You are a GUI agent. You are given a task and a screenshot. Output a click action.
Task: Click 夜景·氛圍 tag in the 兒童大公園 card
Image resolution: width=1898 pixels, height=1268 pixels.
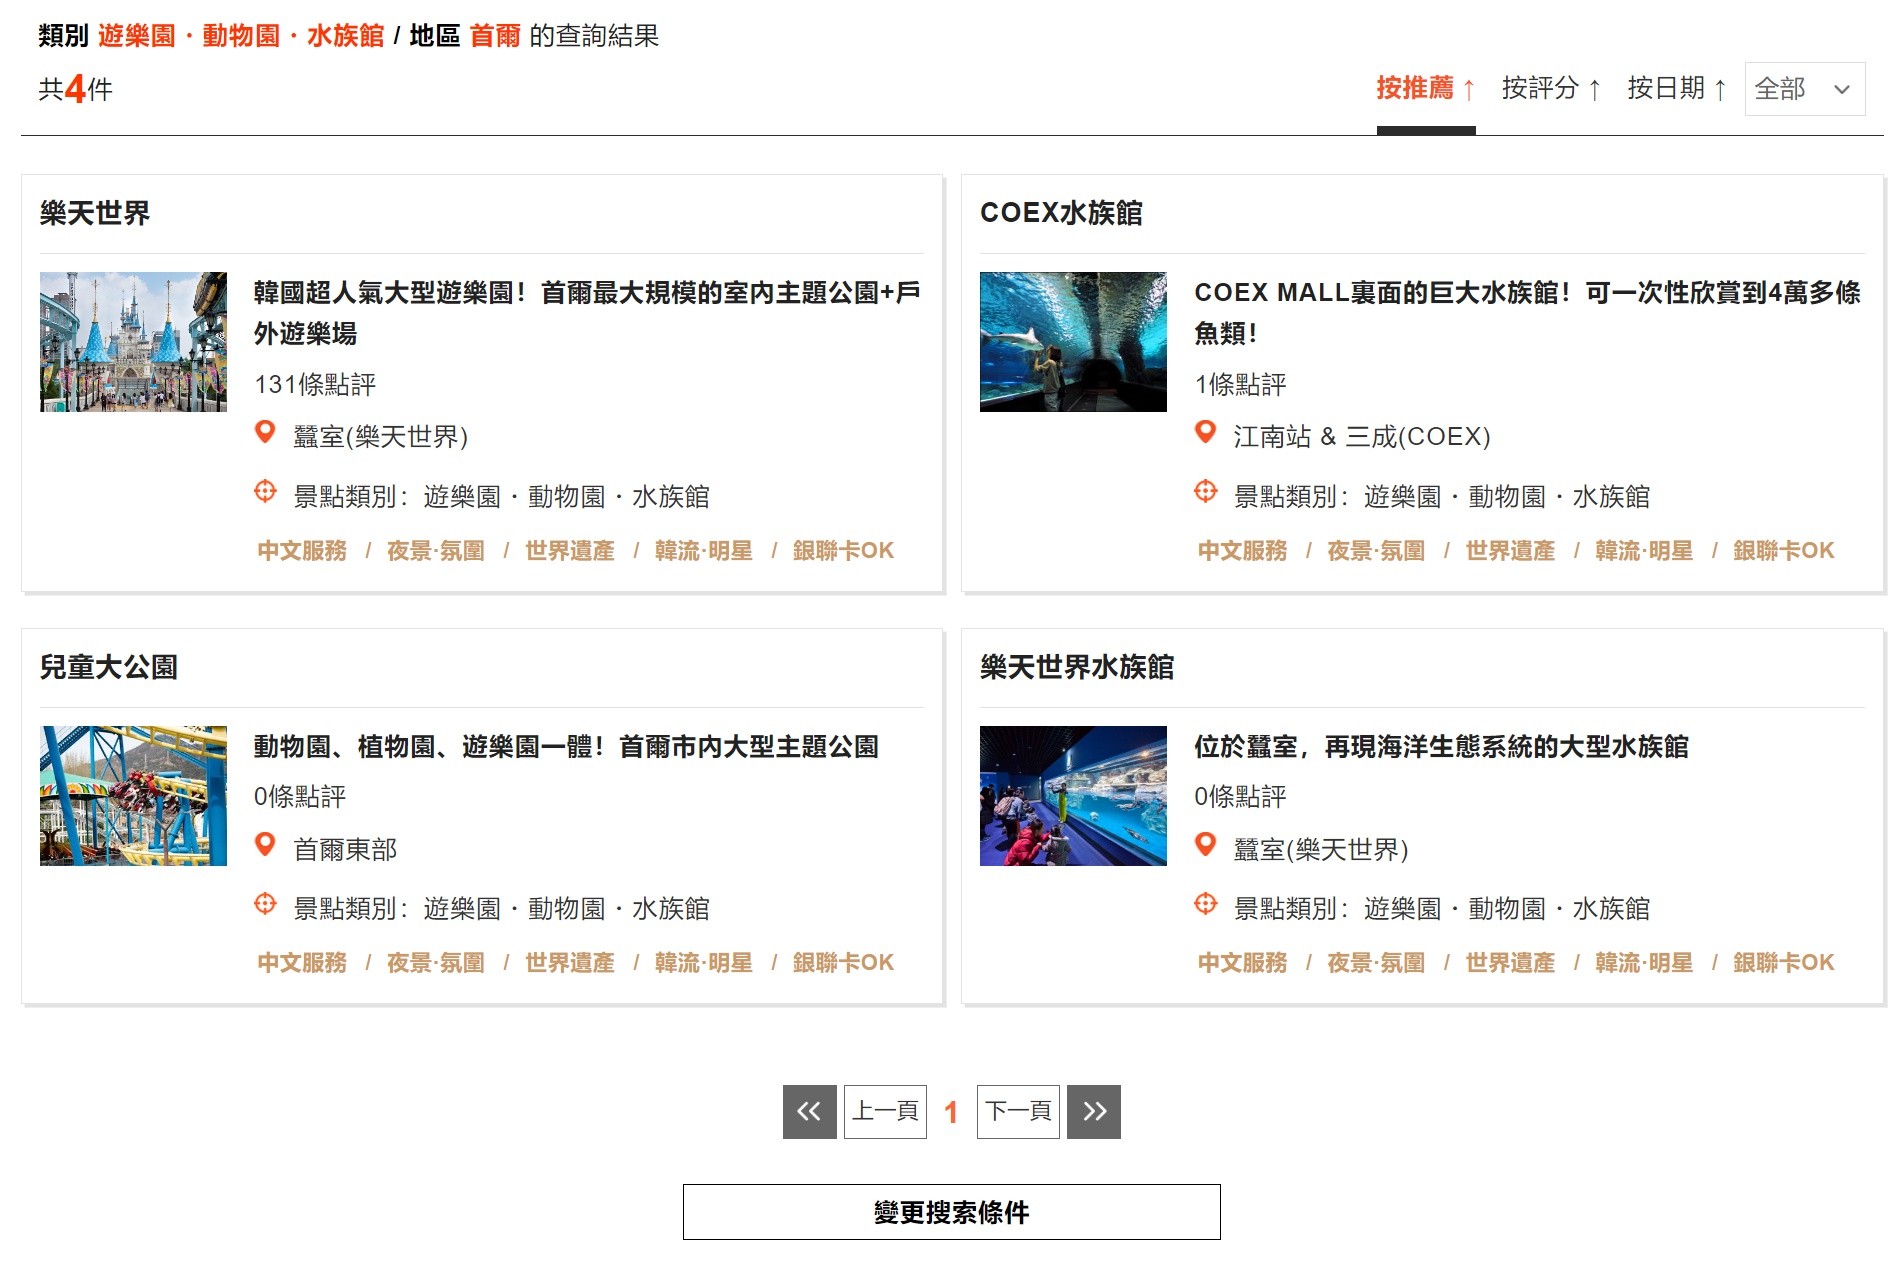point(436,963)
